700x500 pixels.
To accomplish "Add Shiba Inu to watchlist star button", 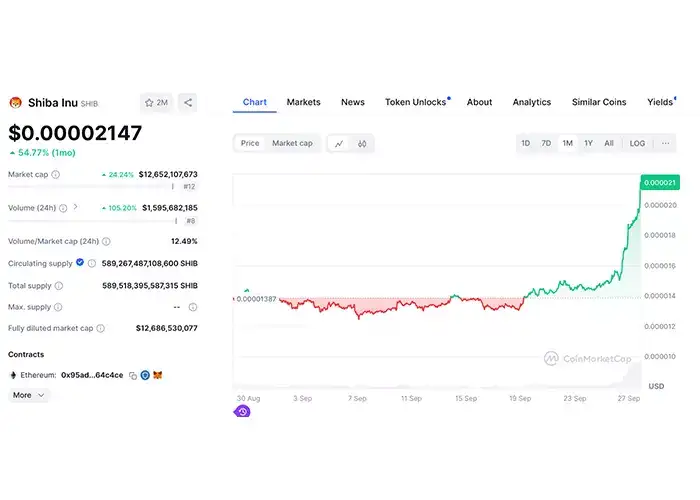I will (x=156, y=102).
